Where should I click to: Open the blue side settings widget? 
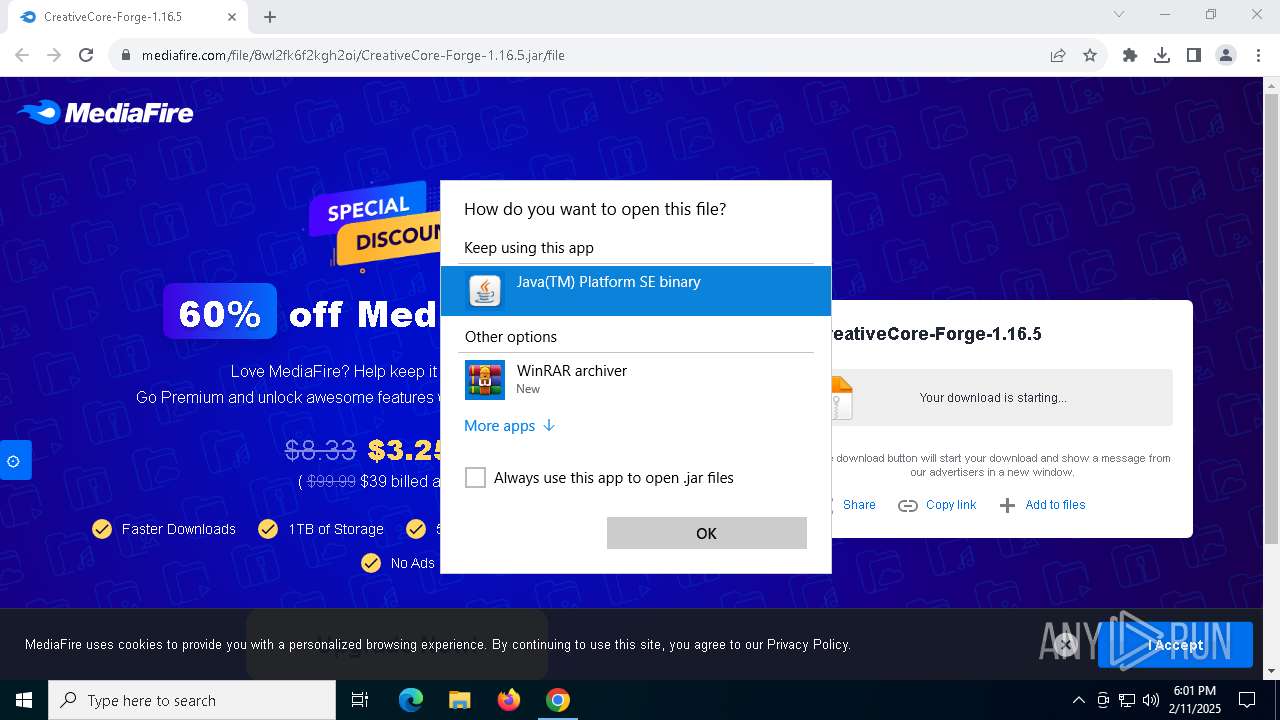point(14,461)
